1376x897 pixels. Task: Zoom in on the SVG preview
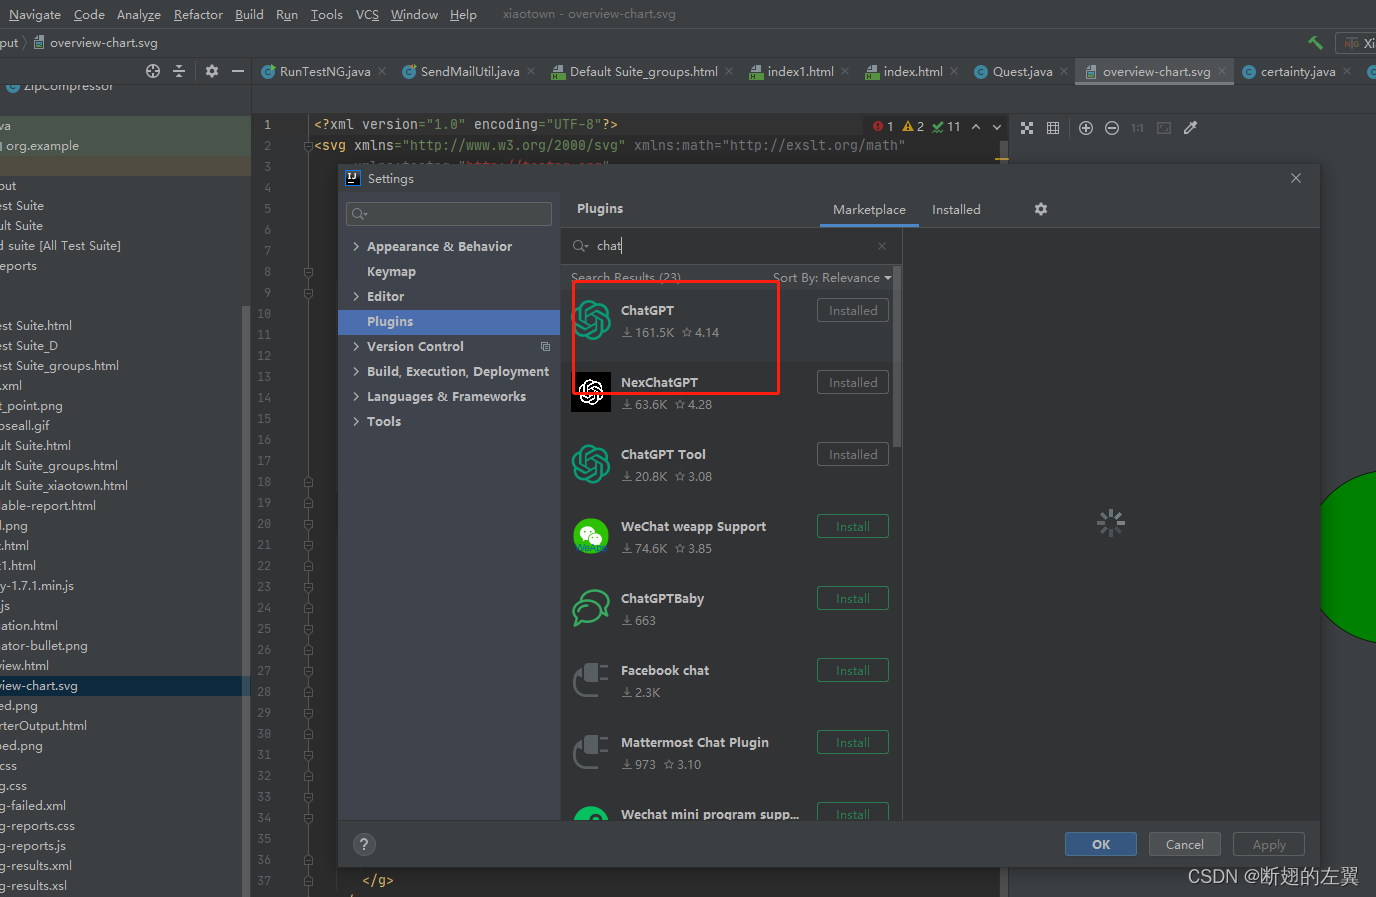[1086, 128]
